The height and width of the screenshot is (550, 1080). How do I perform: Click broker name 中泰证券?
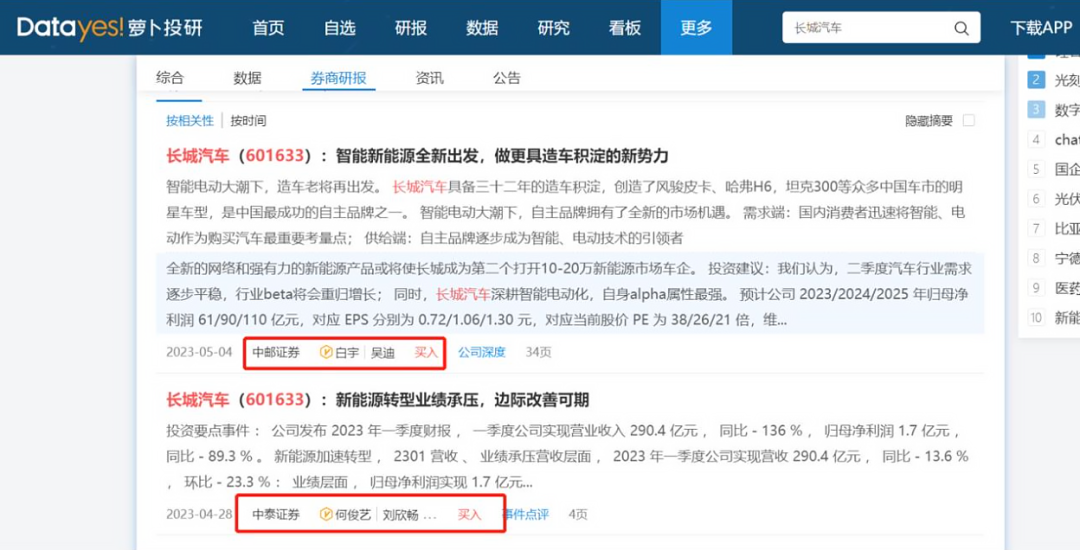click(x=276, y=514)
